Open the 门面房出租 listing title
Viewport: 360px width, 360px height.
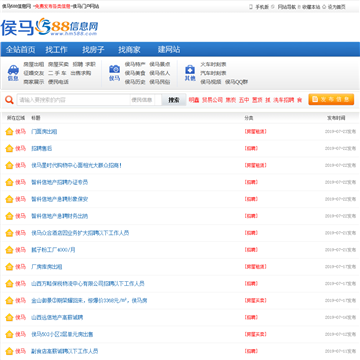point(44,132)
